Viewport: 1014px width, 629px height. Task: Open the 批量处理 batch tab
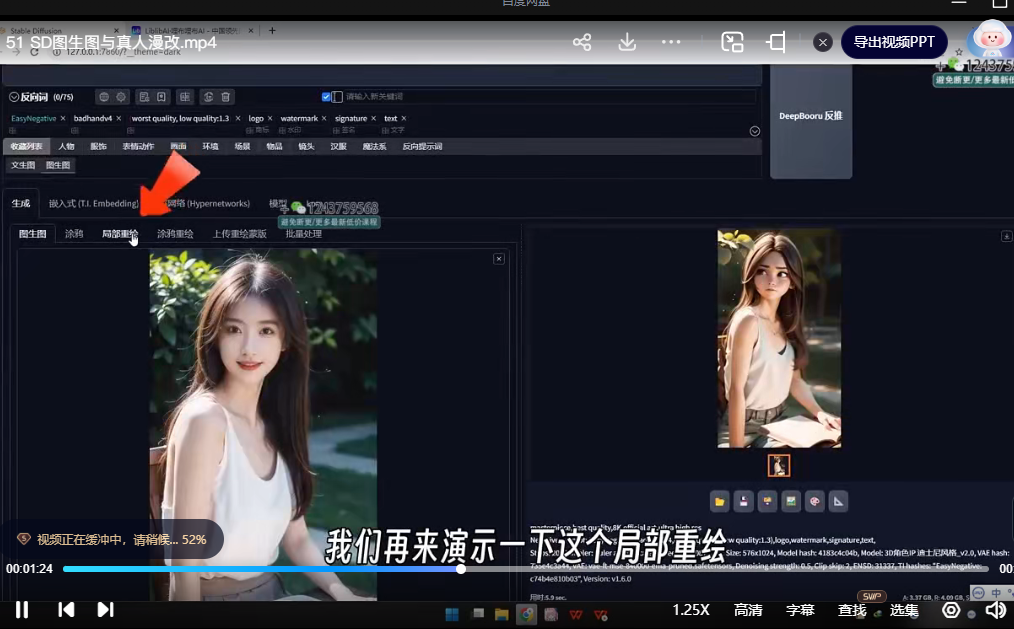[x=304, y=234]
